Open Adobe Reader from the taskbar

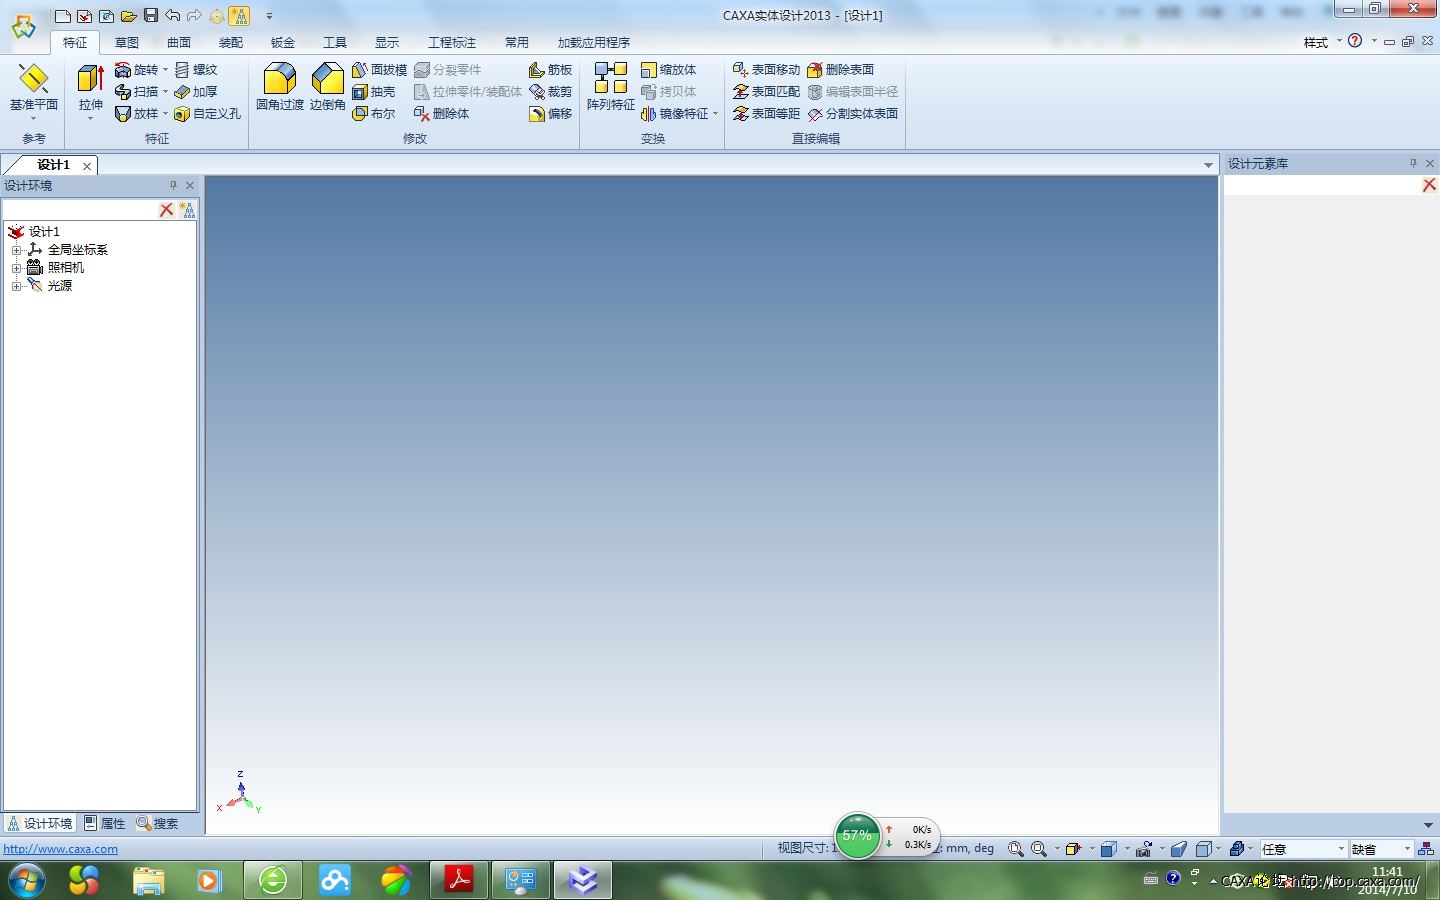click(x=458, y=880)
